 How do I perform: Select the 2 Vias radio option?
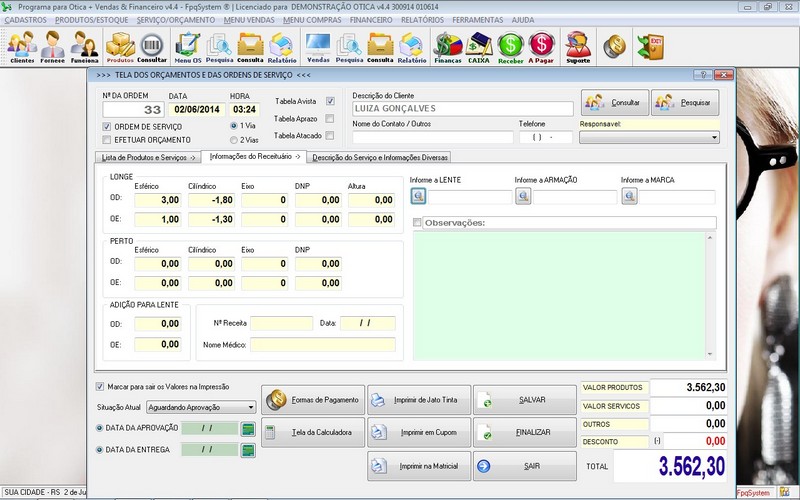(x=234, y=141)
